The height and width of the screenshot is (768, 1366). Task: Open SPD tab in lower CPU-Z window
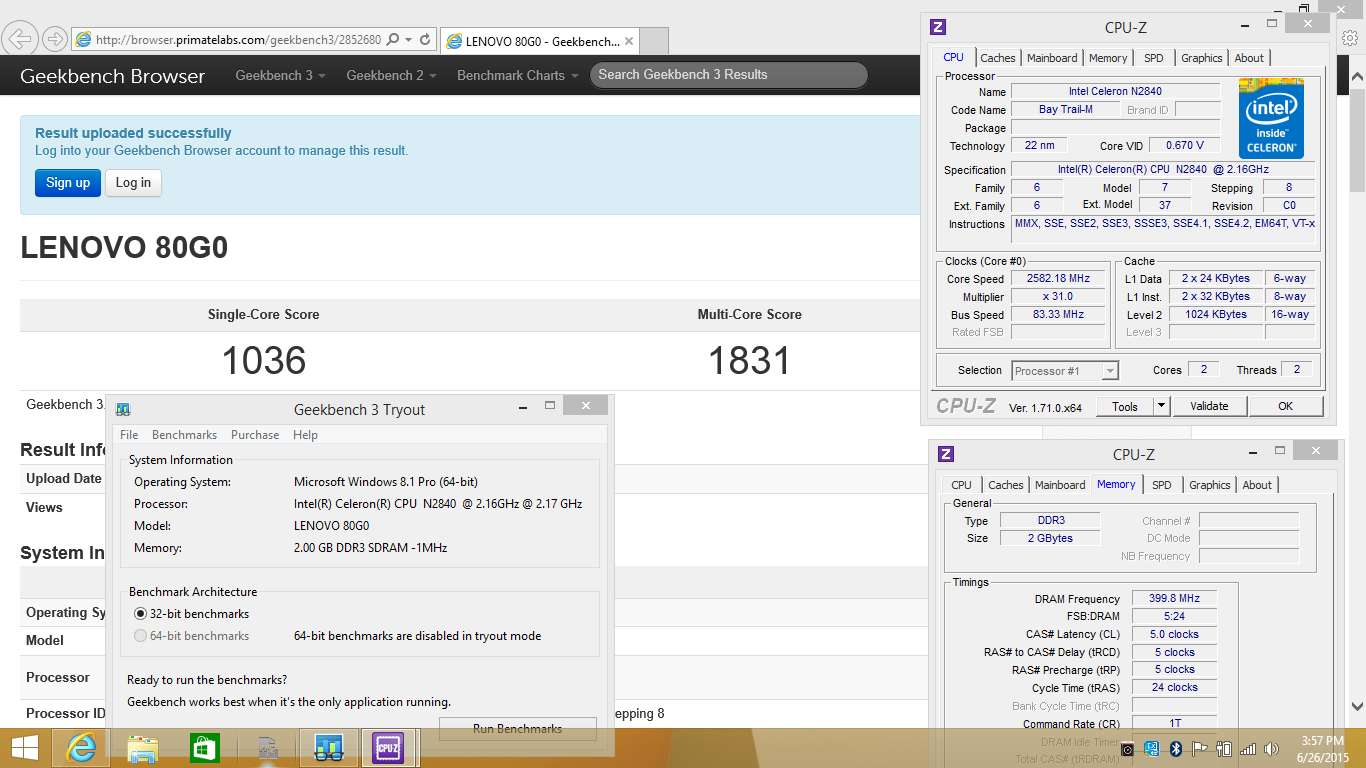pos(1162,485)
